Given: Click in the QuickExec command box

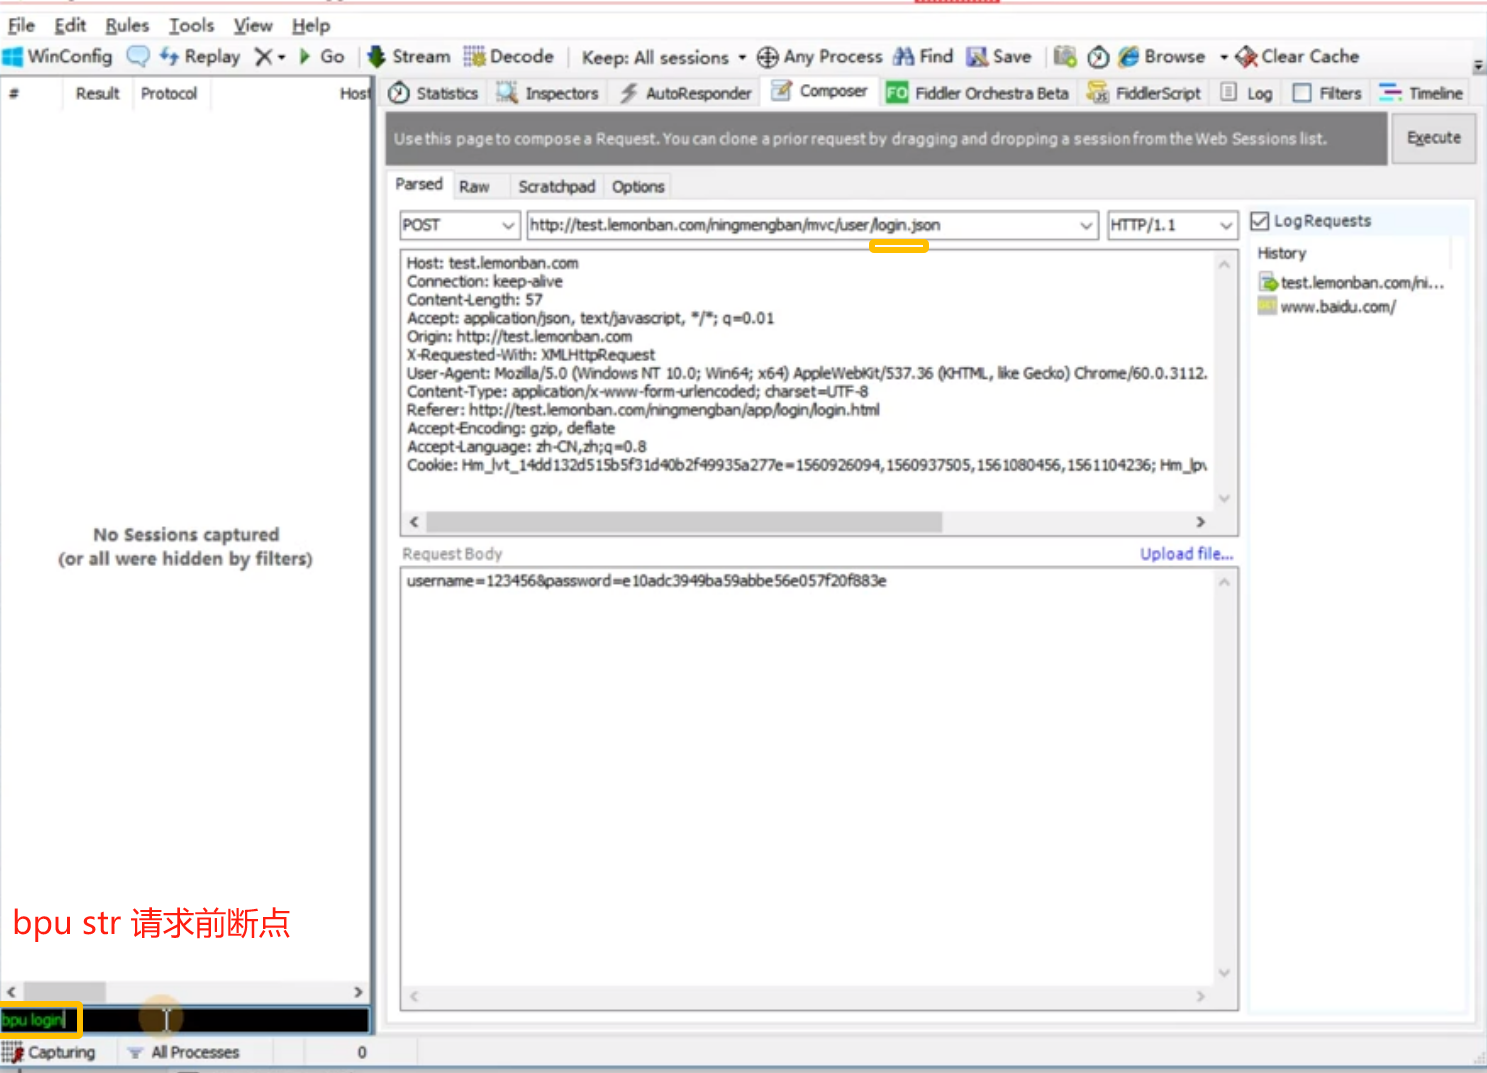Looking at the screenshot, I should 185,1020.
